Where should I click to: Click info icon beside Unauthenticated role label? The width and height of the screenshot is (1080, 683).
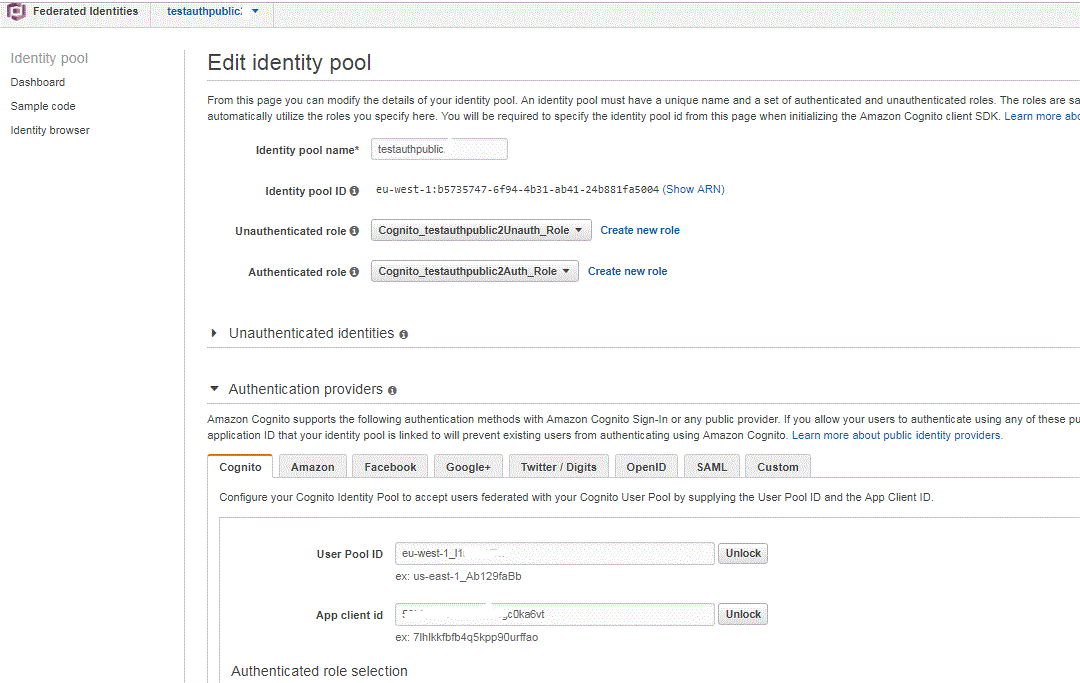coord(355,231)
